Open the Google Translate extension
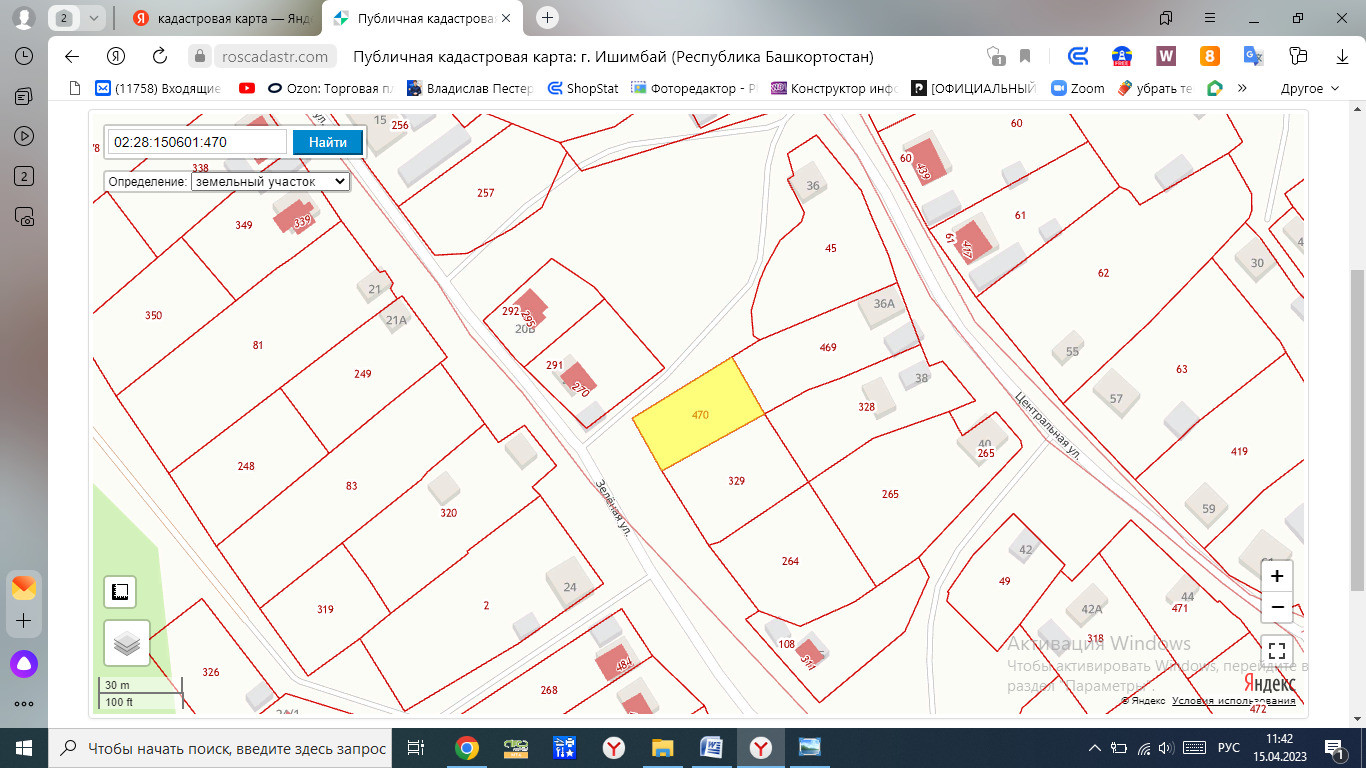Image resolution: width=1366 pixels, height=768 pixels. [x=1253, y=56]
